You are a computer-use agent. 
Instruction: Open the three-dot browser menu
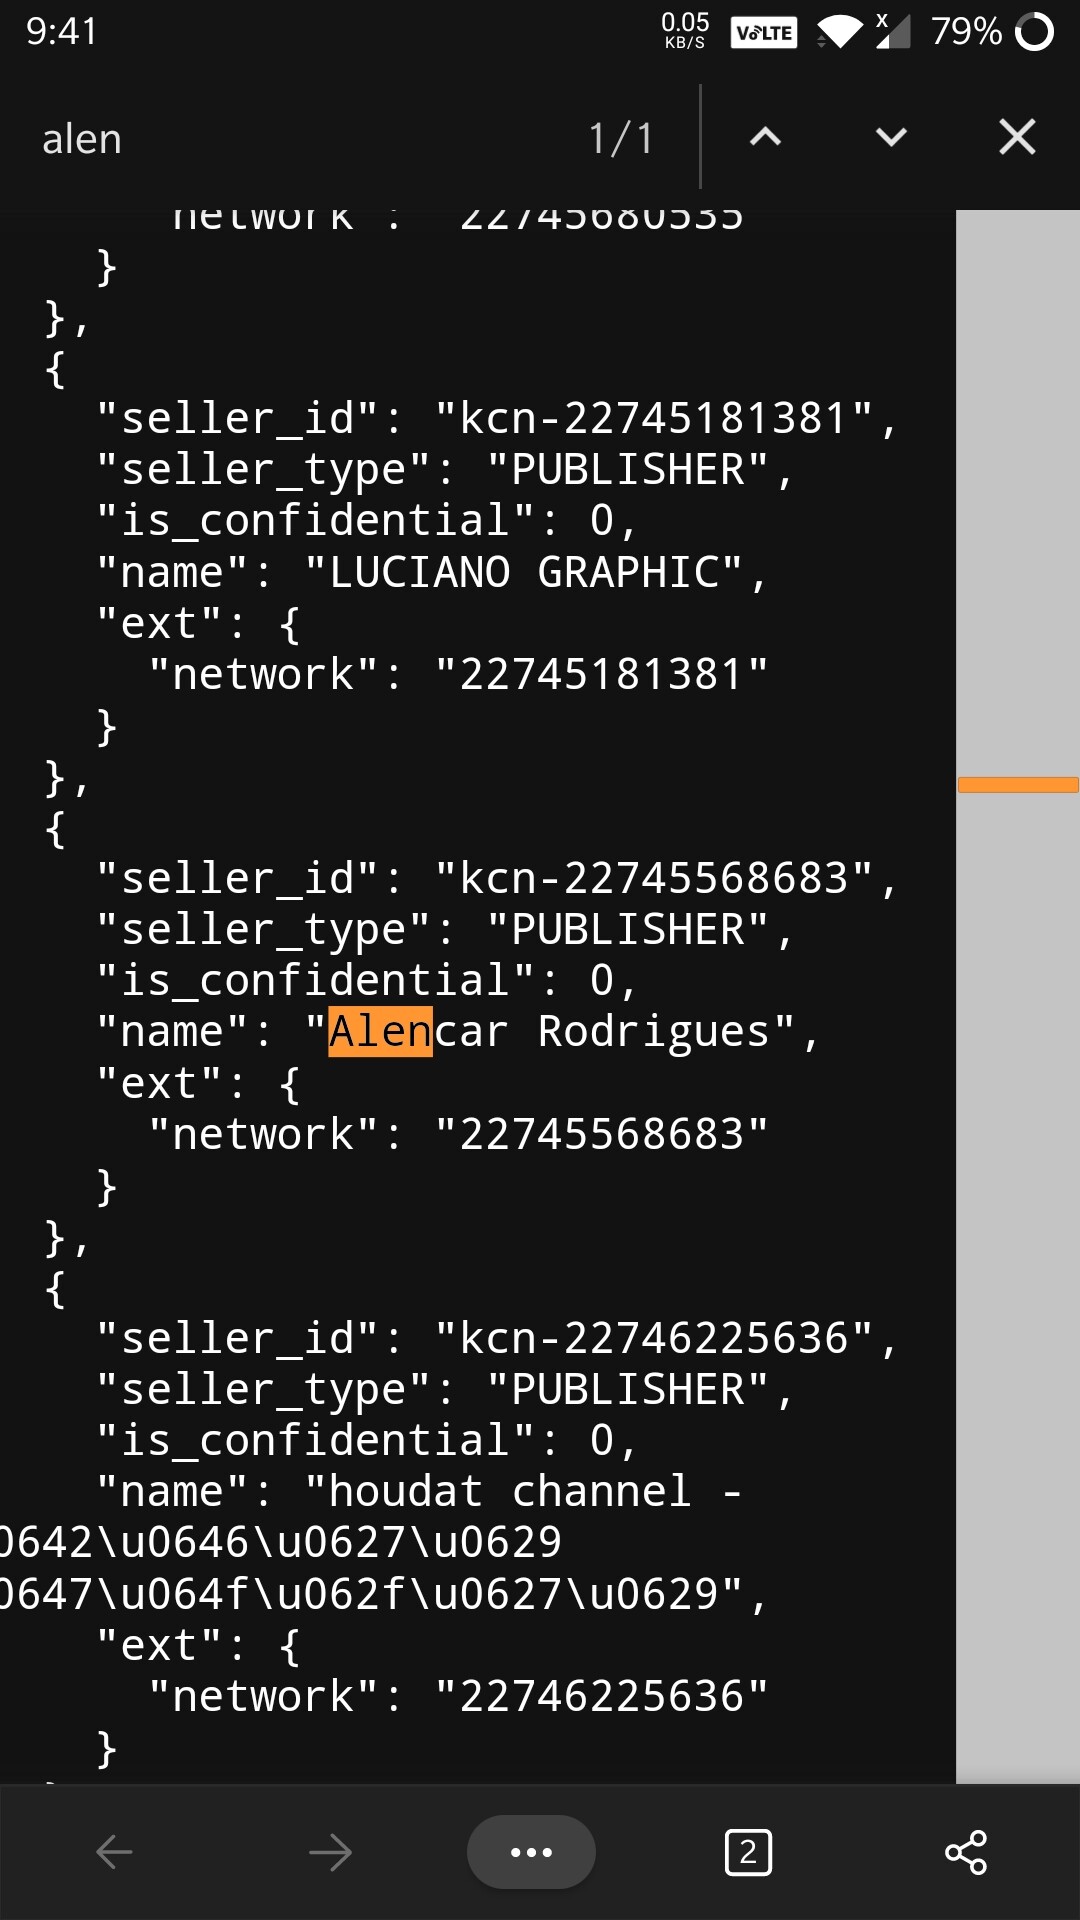[x=531, y=1852]
